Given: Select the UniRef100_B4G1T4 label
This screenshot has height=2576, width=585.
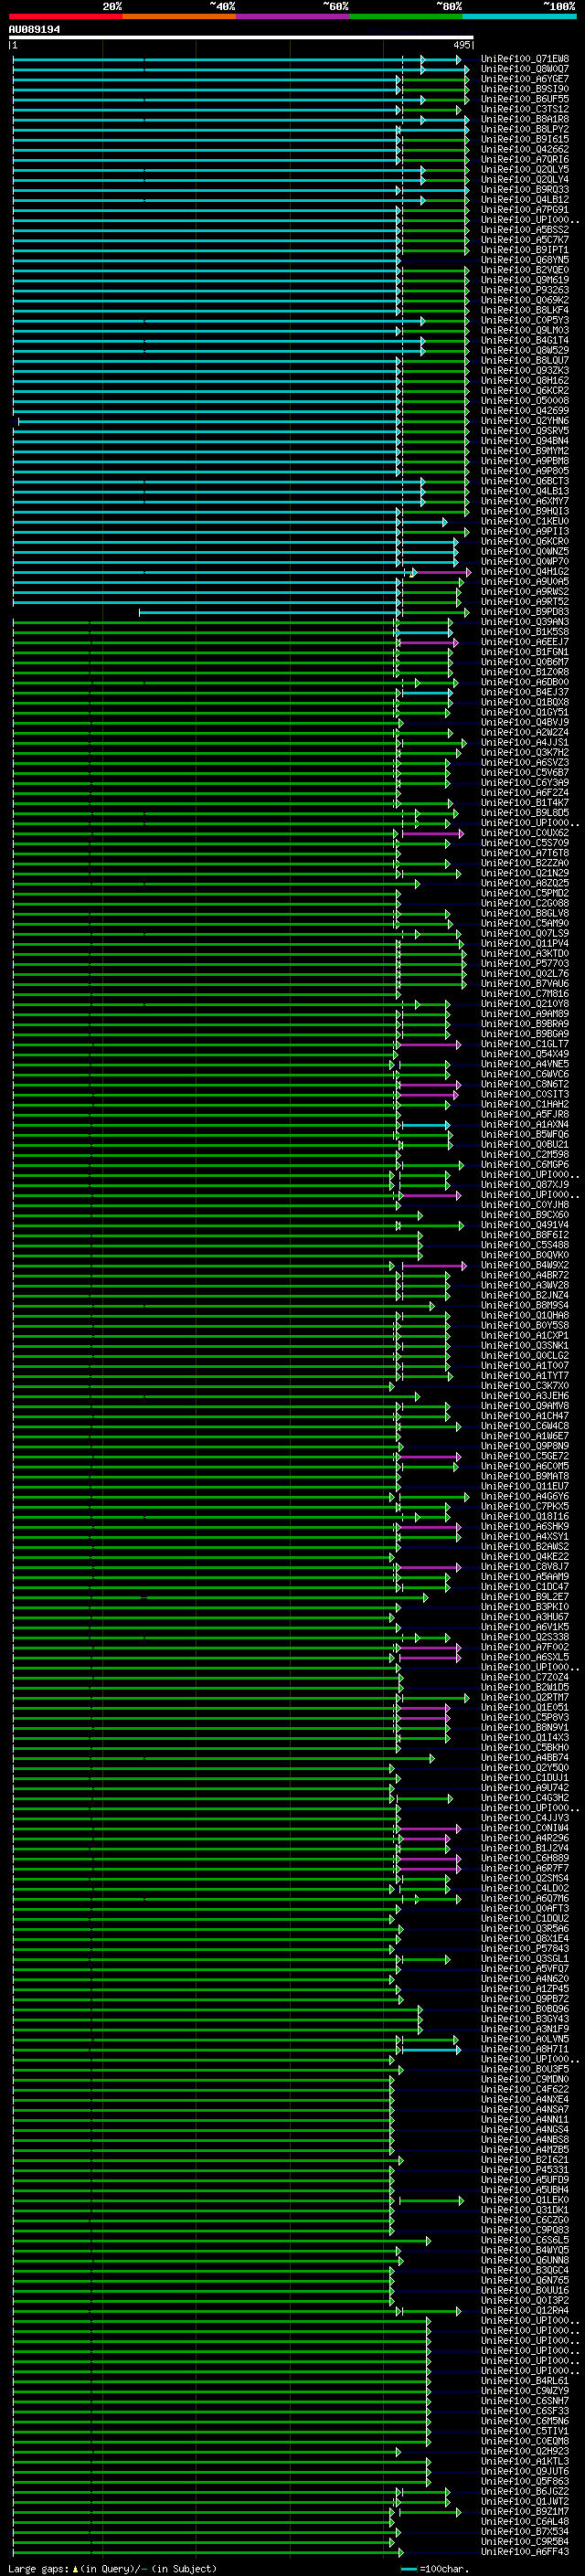Looking at the screenshot, I should click(524, 340).
